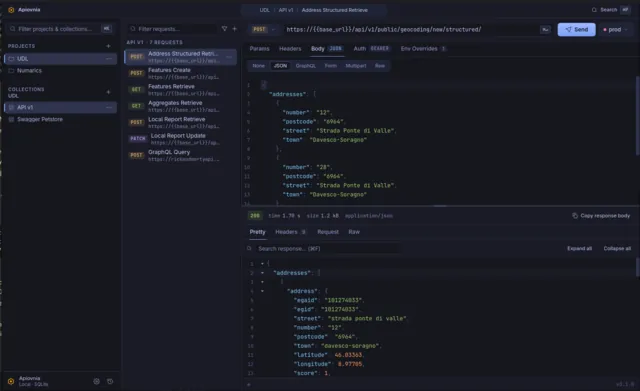Open the POST method dropdown in the URL bar
This screenshot has height=391, width=640.
coord(263,29)
